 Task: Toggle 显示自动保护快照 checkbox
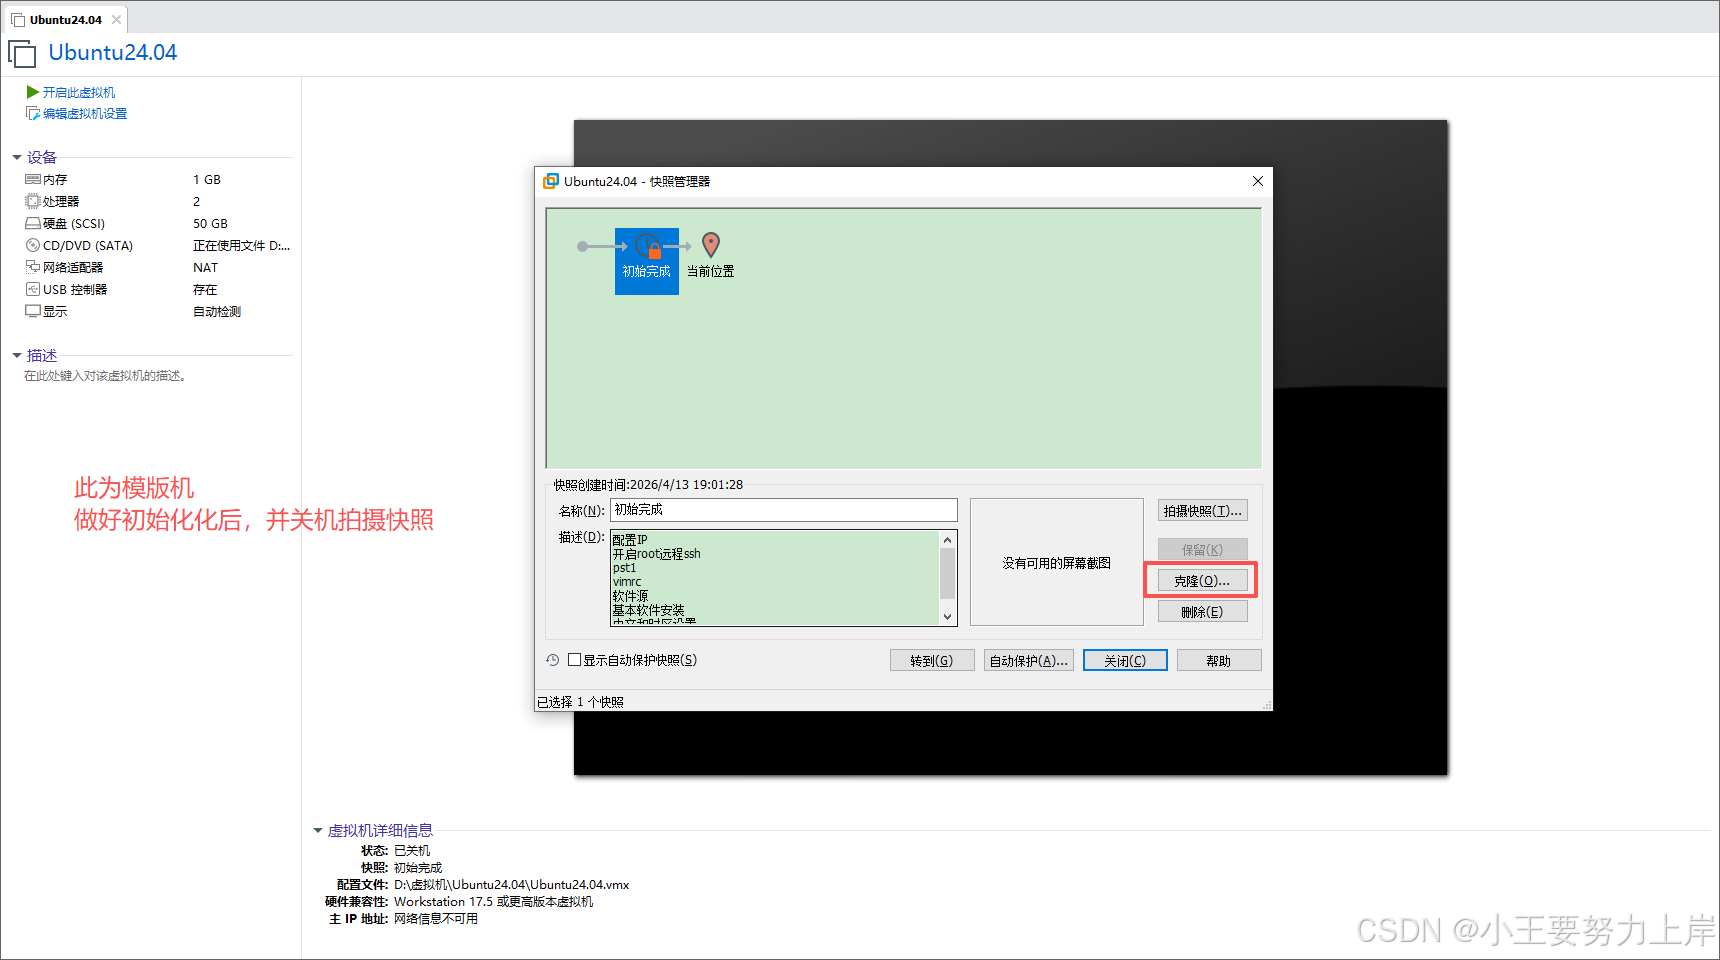574,660
